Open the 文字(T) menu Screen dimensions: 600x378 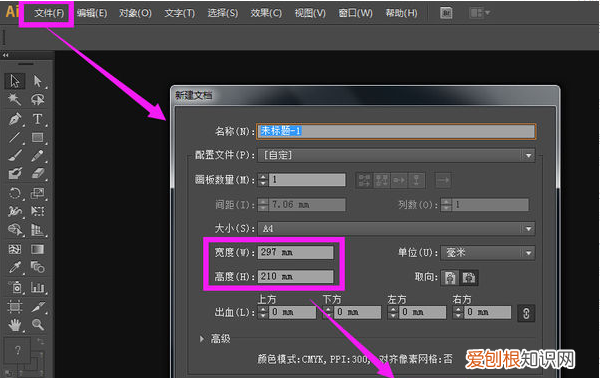click(179, 13)
